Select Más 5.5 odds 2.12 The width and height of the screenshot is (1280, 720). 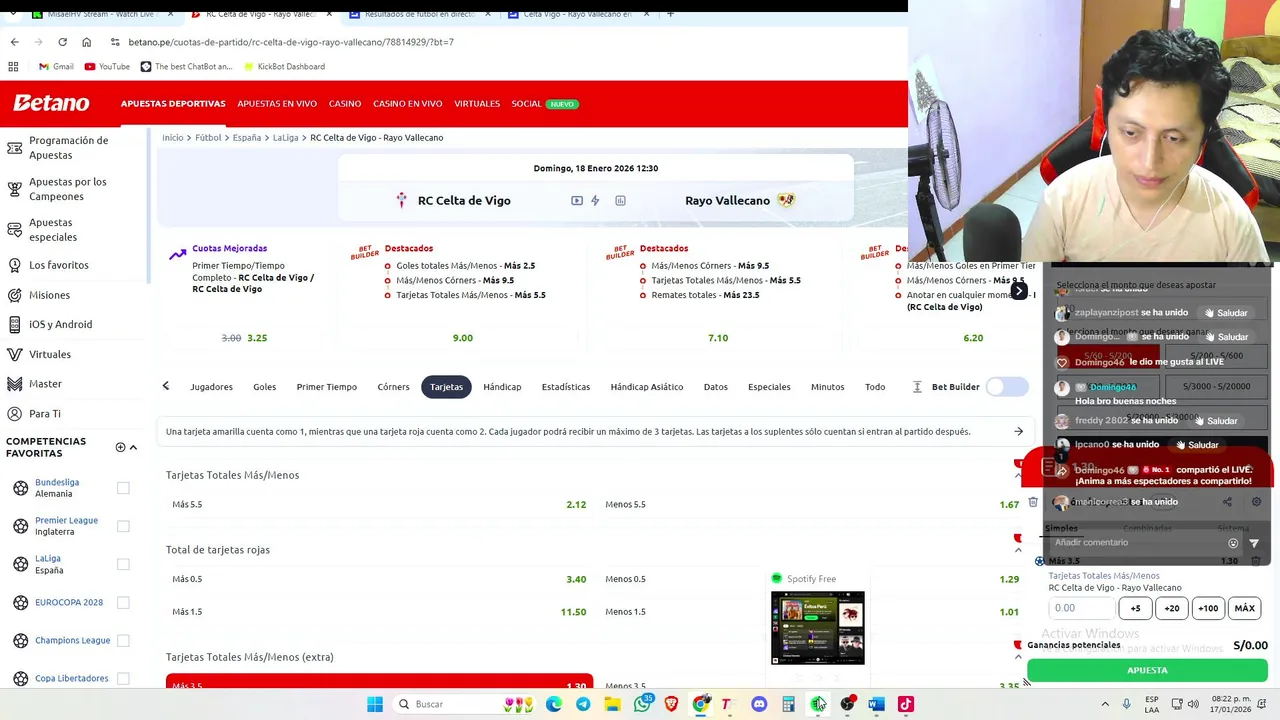pyautogui.click(x=379, y=505)
